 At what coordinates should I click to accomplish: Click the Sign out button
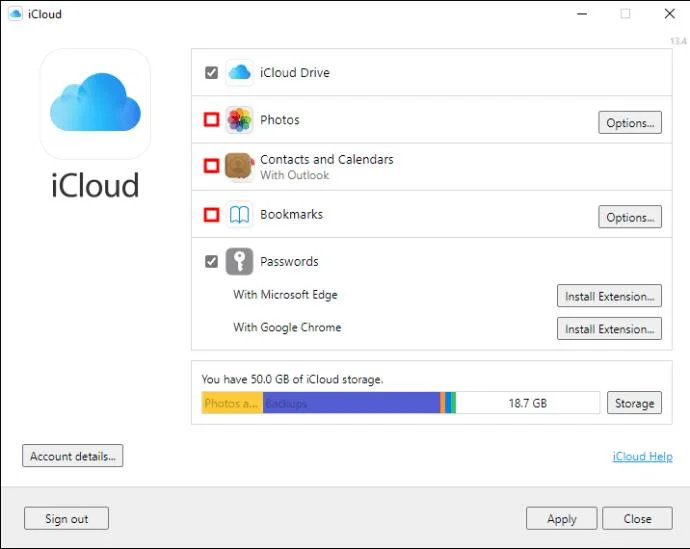(x=66, y=519)
